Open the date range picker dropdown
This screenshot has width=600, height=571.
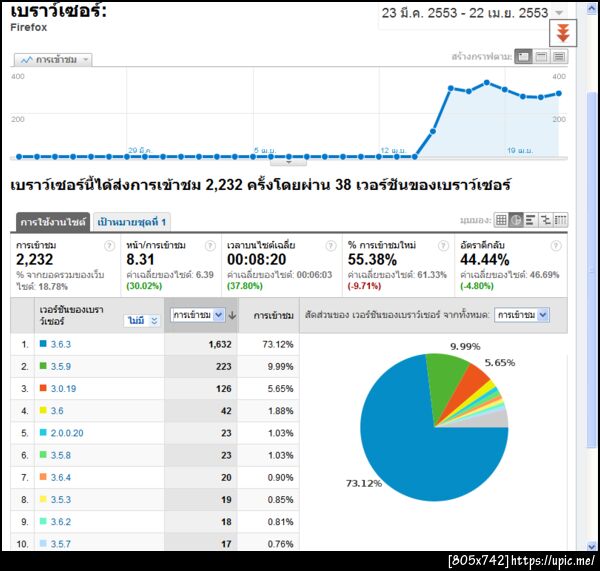pos(559,13)
